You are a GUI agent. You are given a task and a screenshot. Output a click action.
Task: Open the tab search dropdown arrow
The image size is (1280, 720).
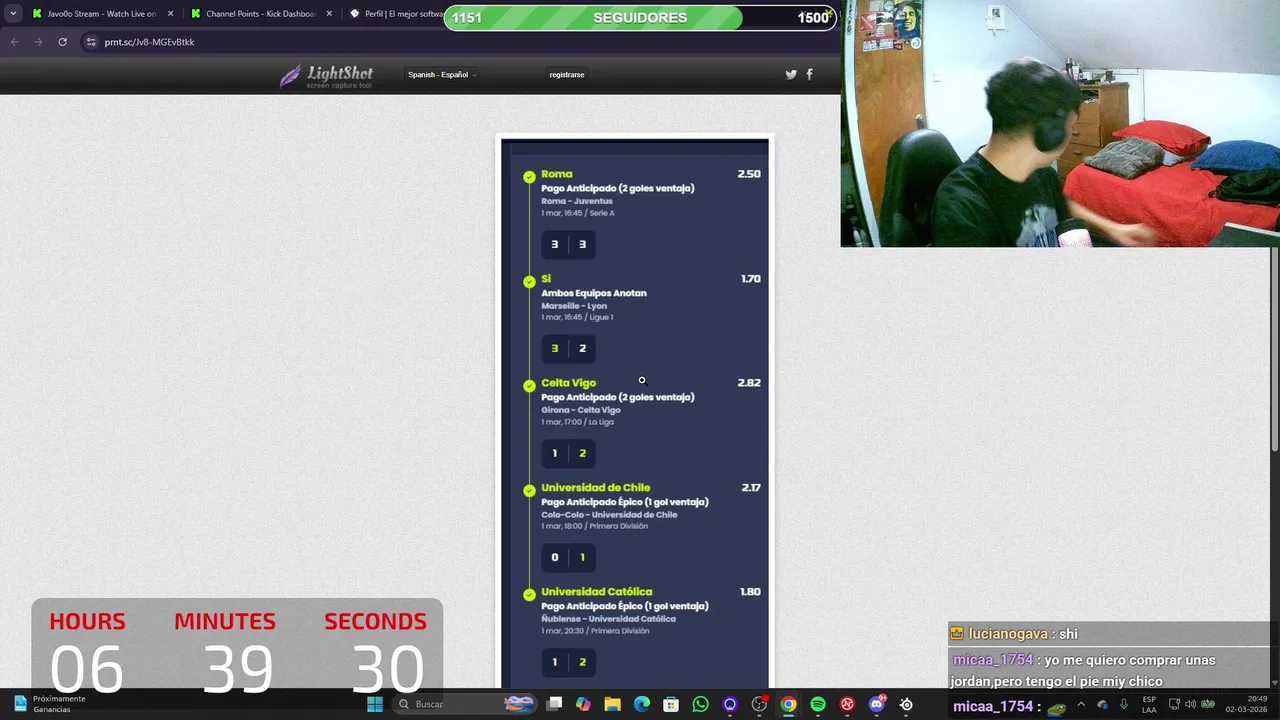(13, 14)
